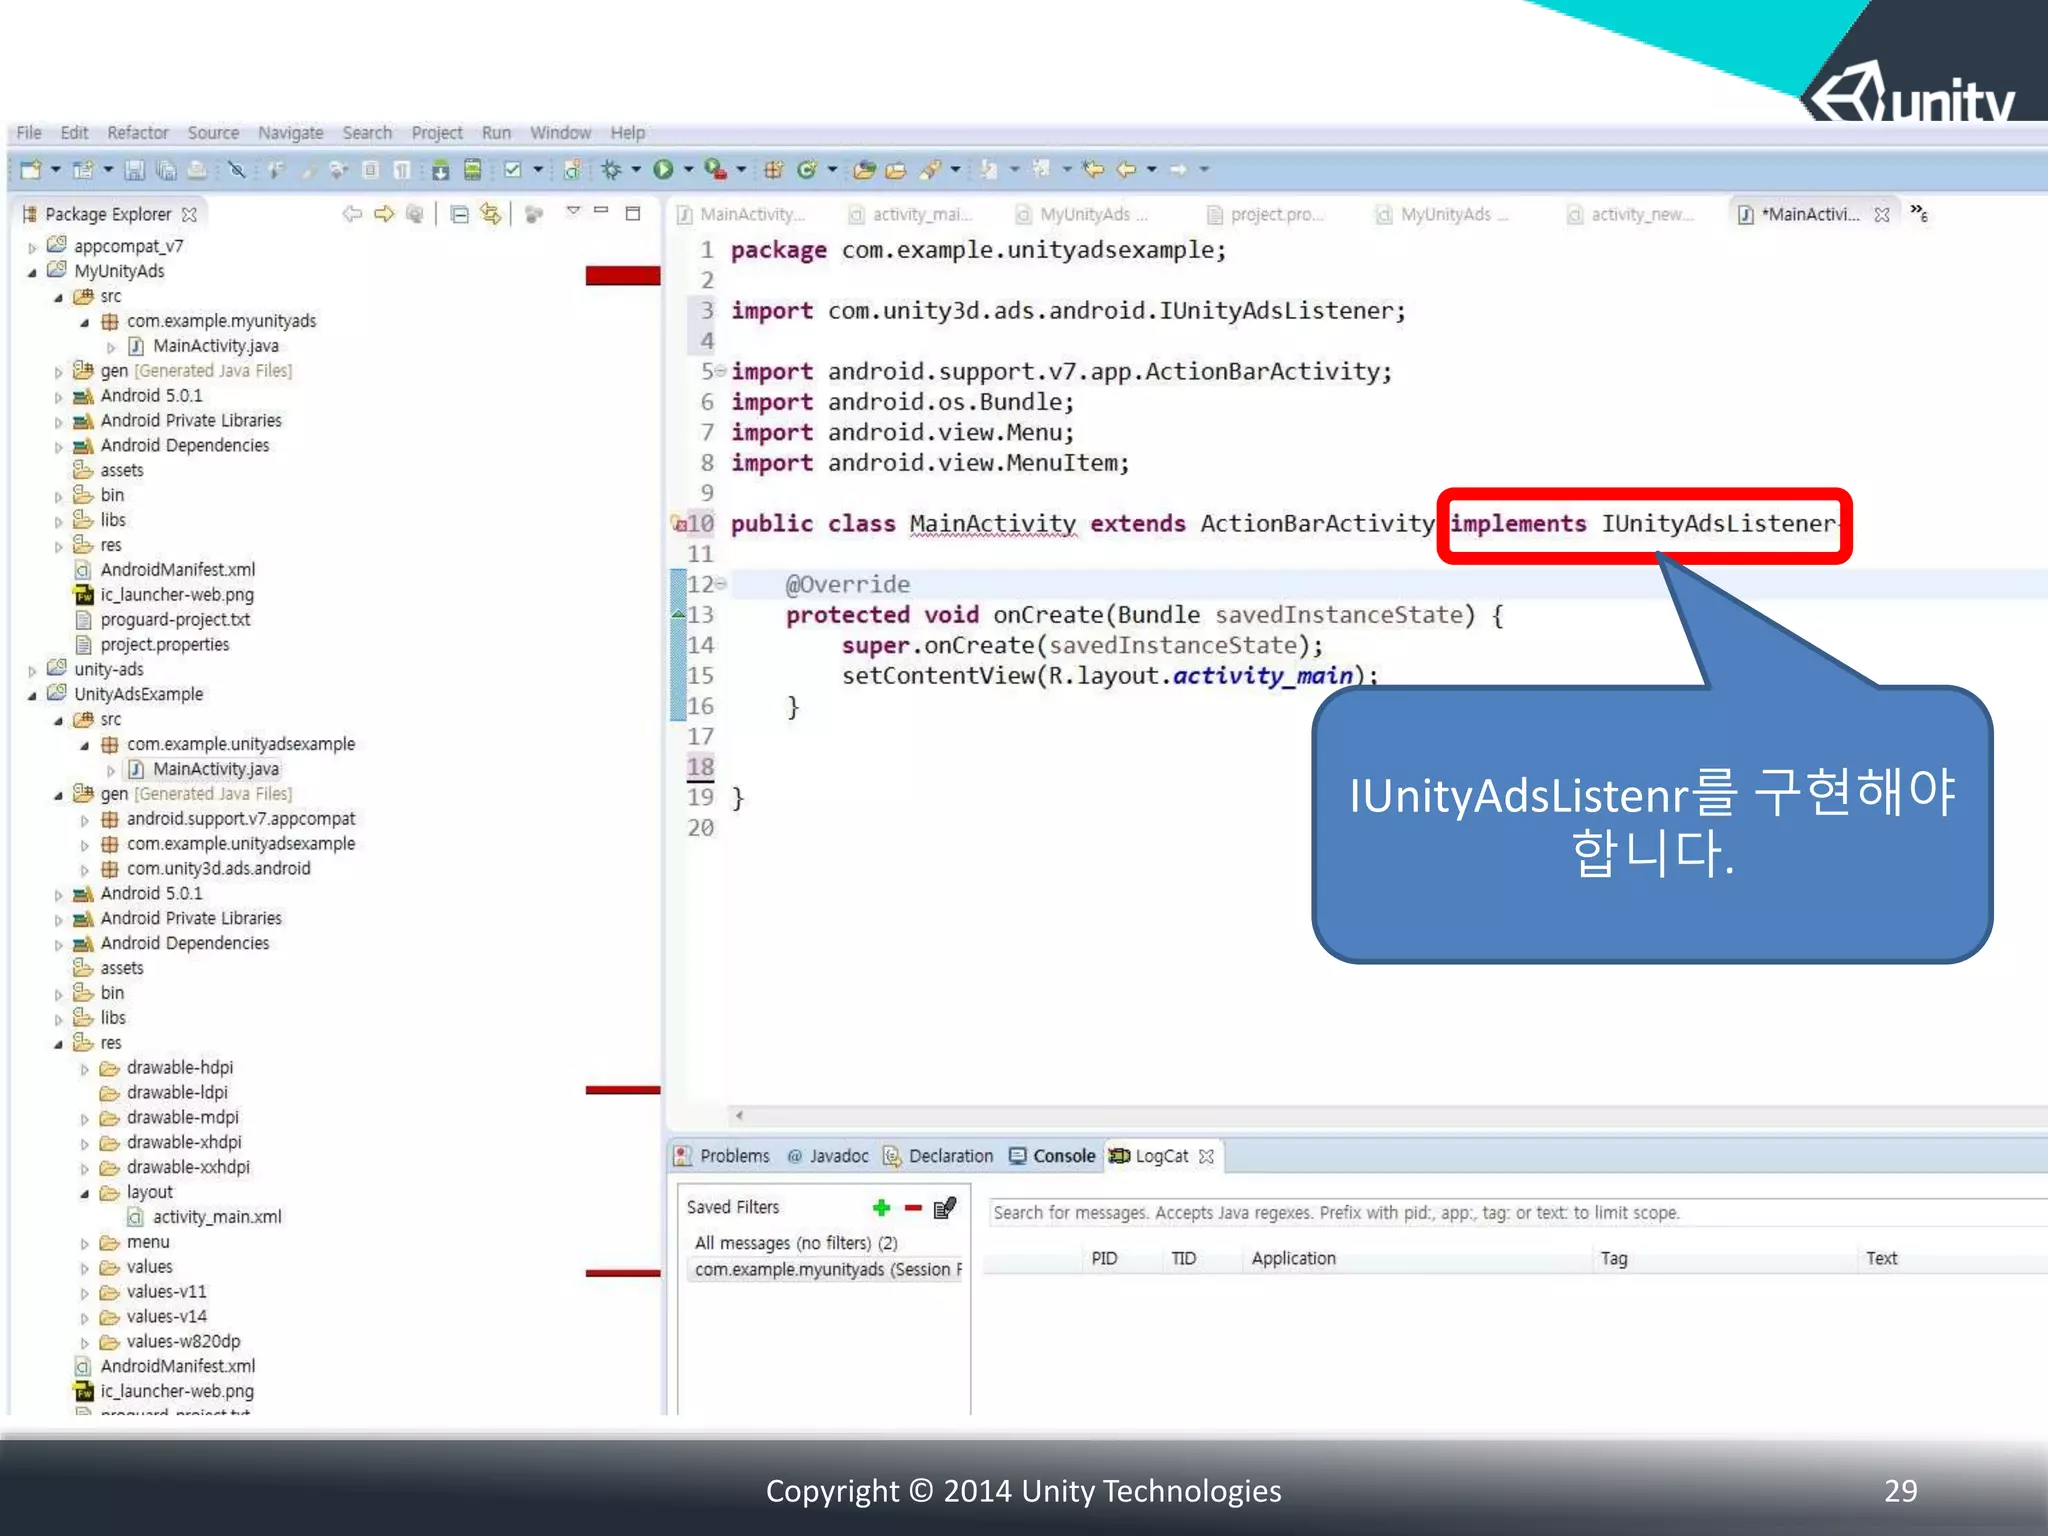2048x1536 pixels.
Task: Click the Back navigation arrow in main toolbar
Action: (x=1126, y=170)
